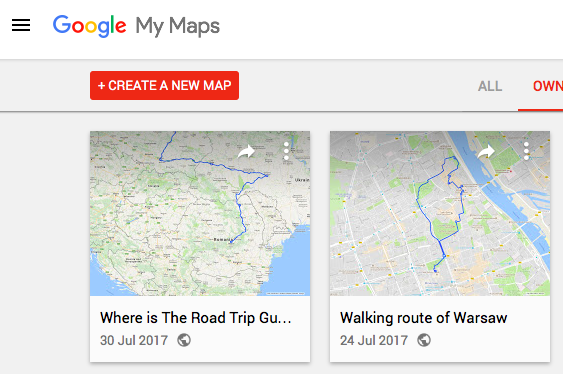The image size is (563, 374).
Task: Click public globe icon beside 24 Jul 2017
Action: (424, 340)
